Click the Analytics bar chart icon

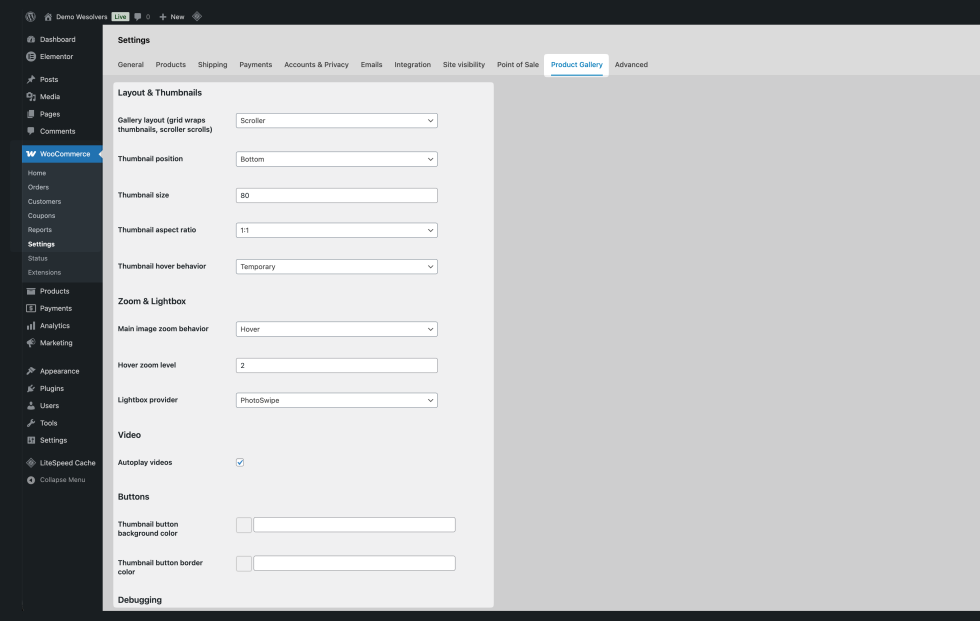point(31,326)
